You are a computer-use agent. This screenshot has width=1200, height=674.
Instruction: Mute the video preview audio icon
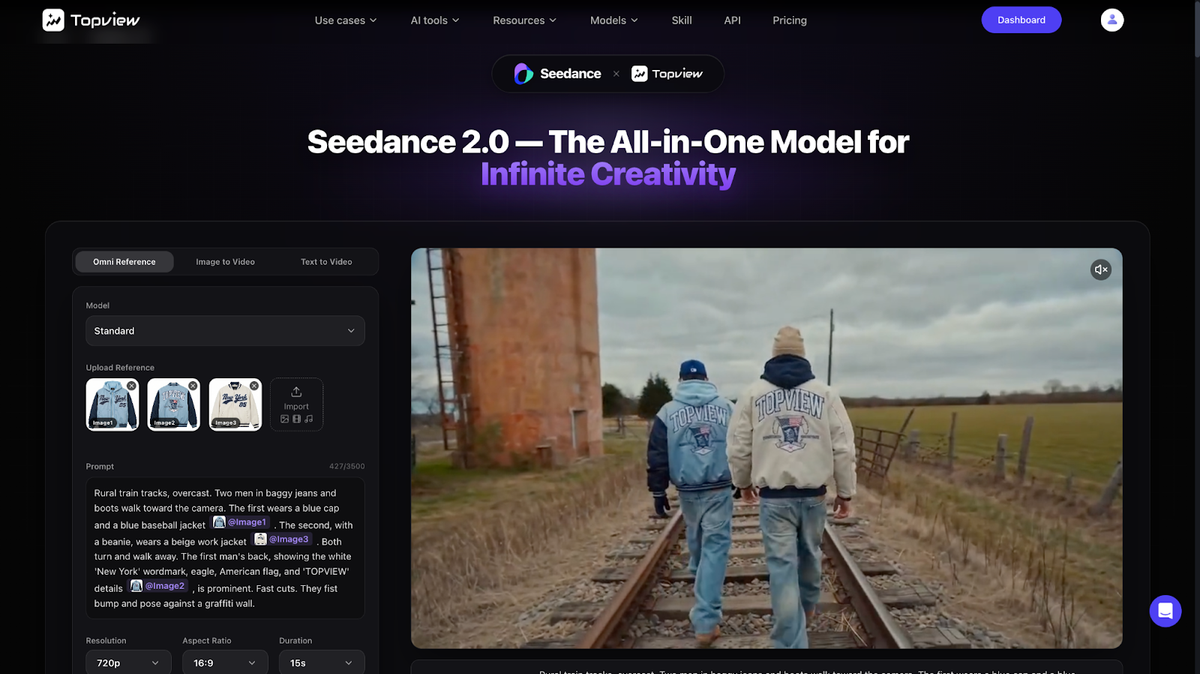click(x=1100, y=269)
